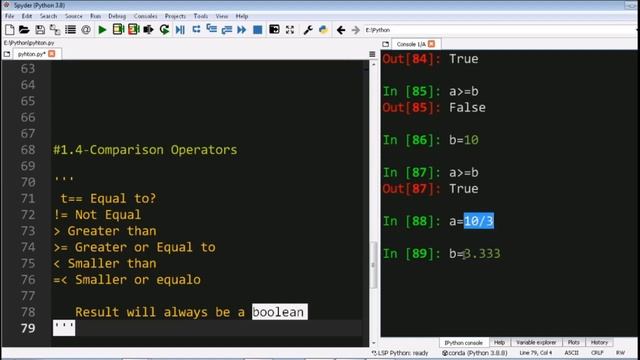Open the Edit menu
The width and height of the screenshot is (640, 360).
[27, 16]
